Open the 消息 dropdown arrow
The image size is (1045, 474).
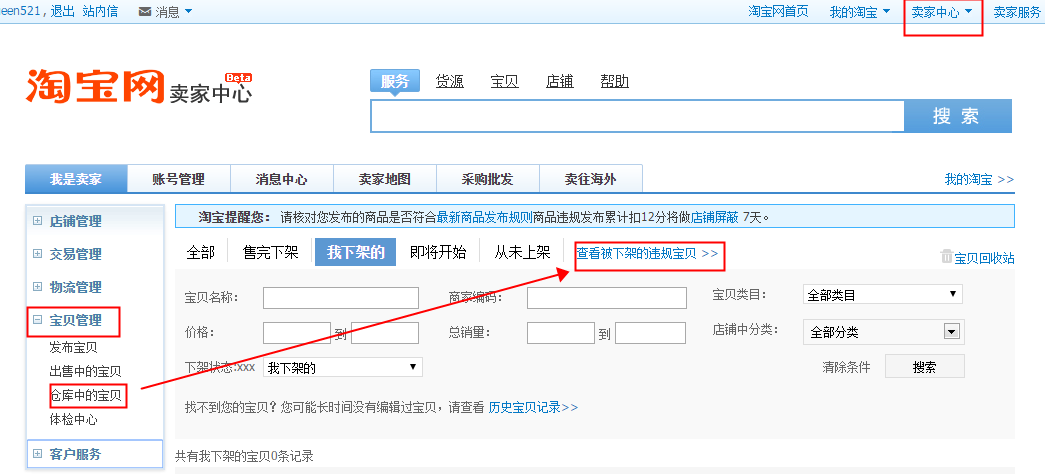point(188,11)
